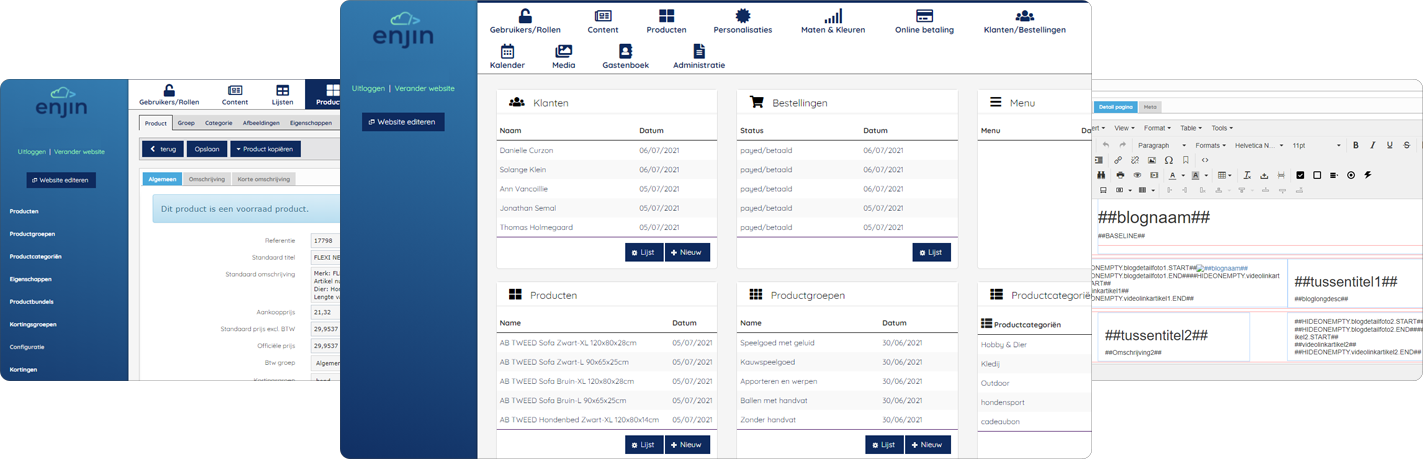This screenshot has width=1423, height=459.
Task: Open Product kopiëren dropdown button
Action: (x=265, y=148)
